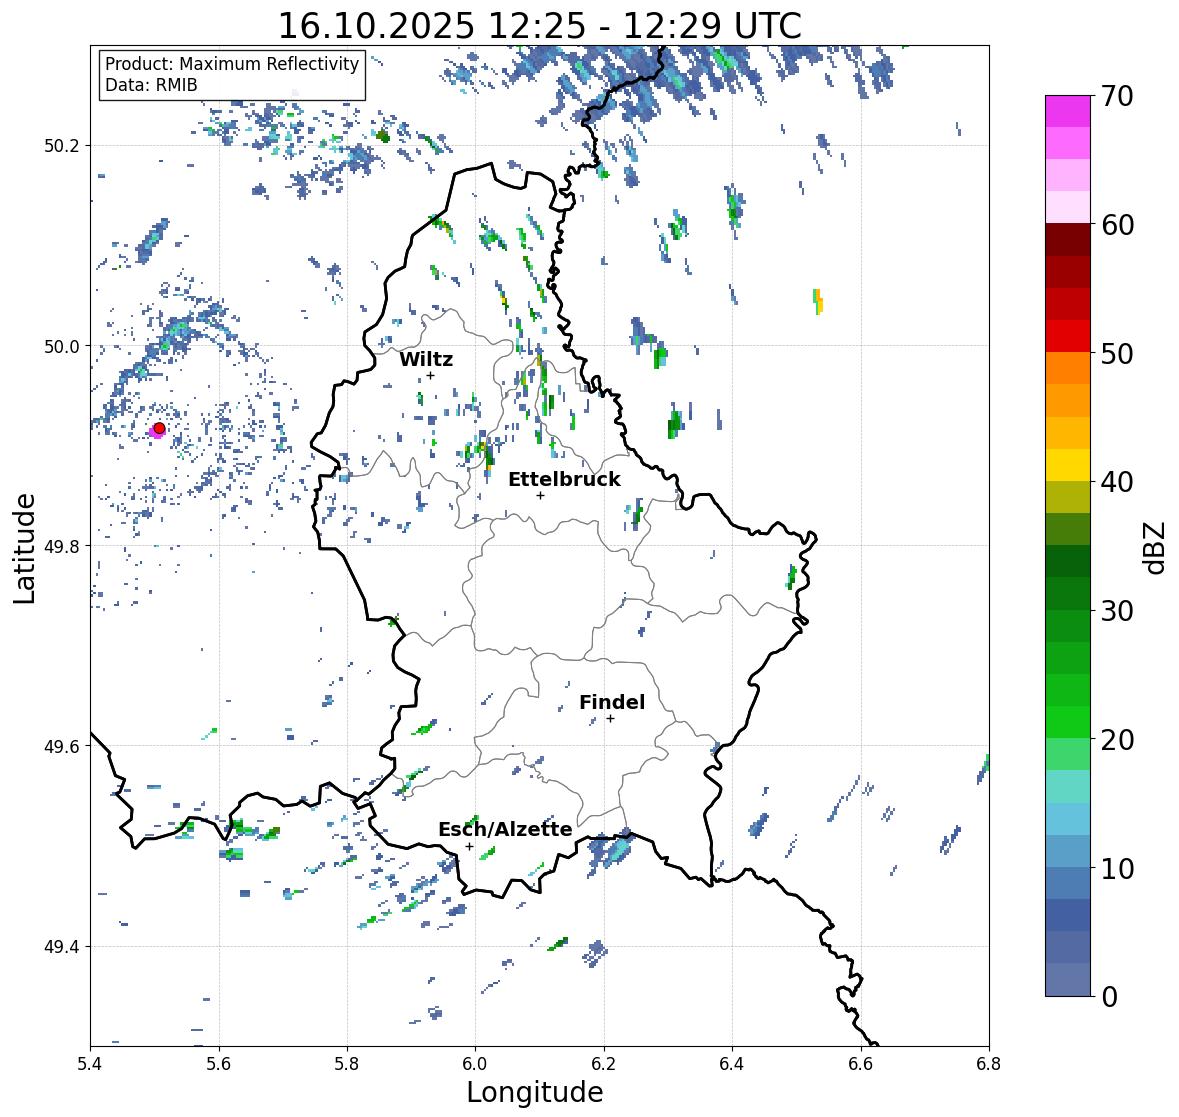
Task: Pick the magenta top colorbar segment
Action: pyautogui.click(x=1068, y=111)
